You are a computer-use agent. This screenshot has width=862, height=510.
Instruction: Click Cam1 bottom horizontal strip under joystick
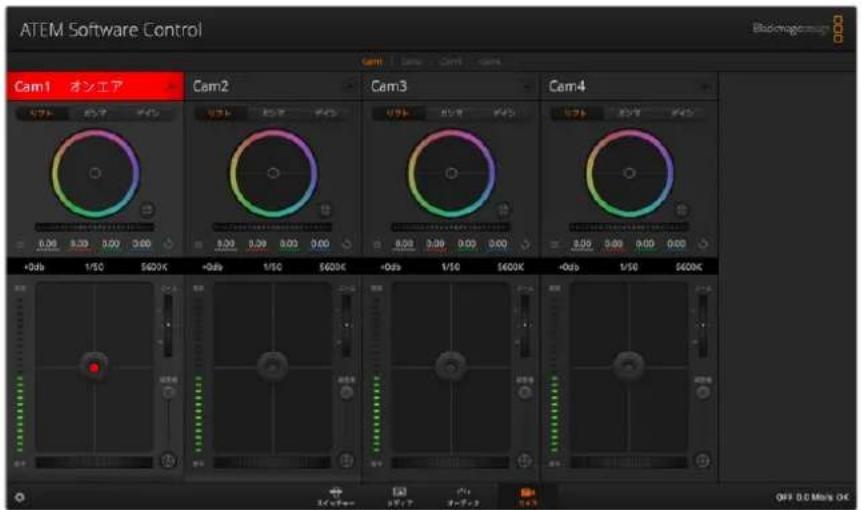pyautogui.click(x=95, y=463)
